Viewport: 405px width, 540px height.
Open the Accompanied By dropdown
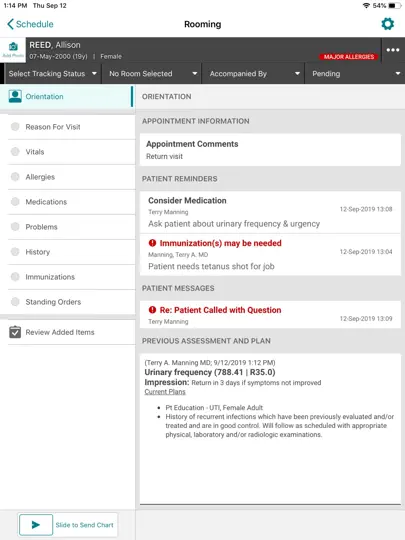[x=253, y=73]
